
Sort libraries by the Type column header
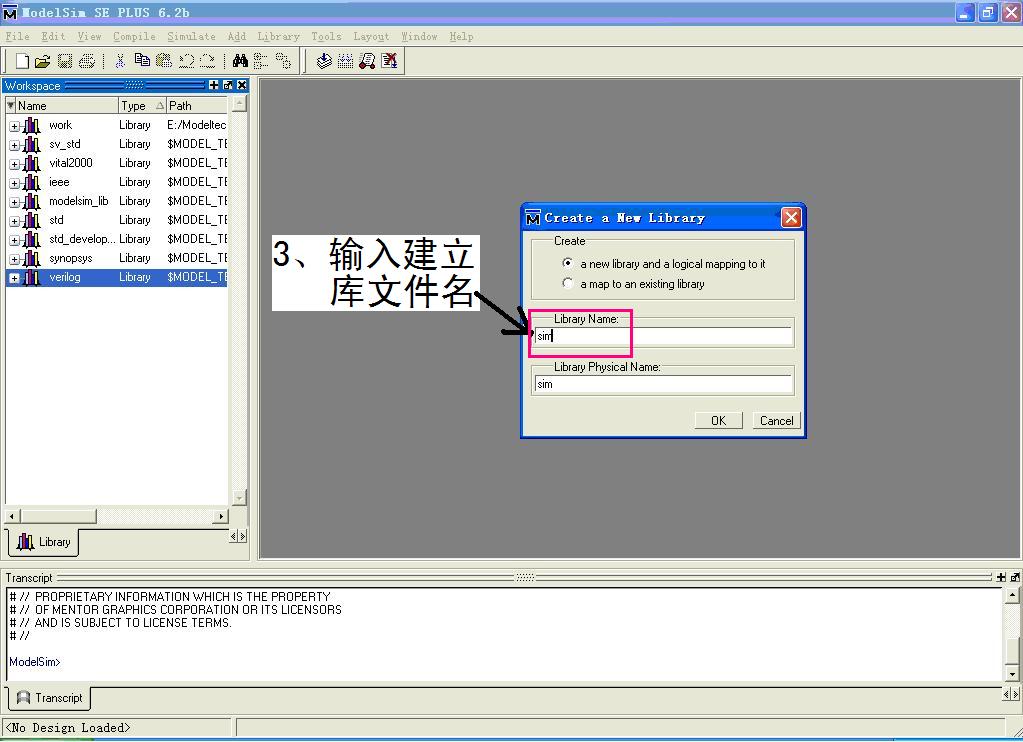142,106
